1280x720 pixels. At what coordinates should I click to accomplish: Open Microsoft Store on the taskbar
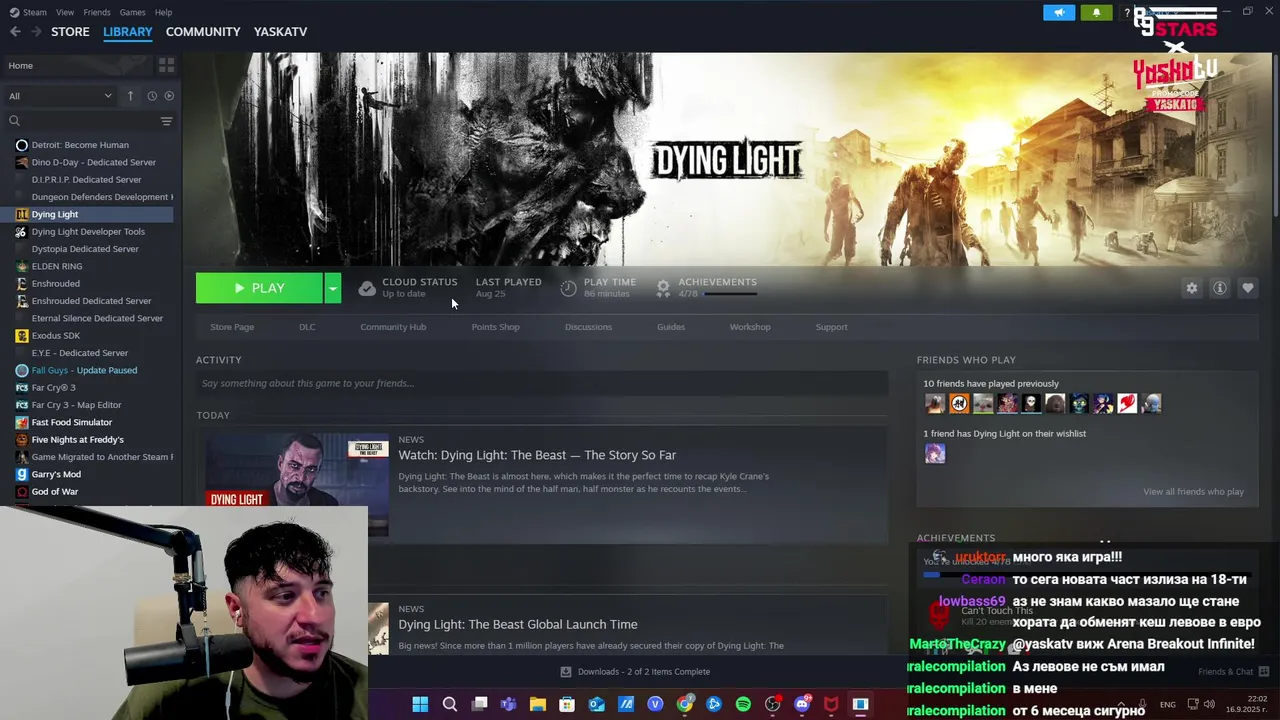pyautogui.click(x=567, y=704)
